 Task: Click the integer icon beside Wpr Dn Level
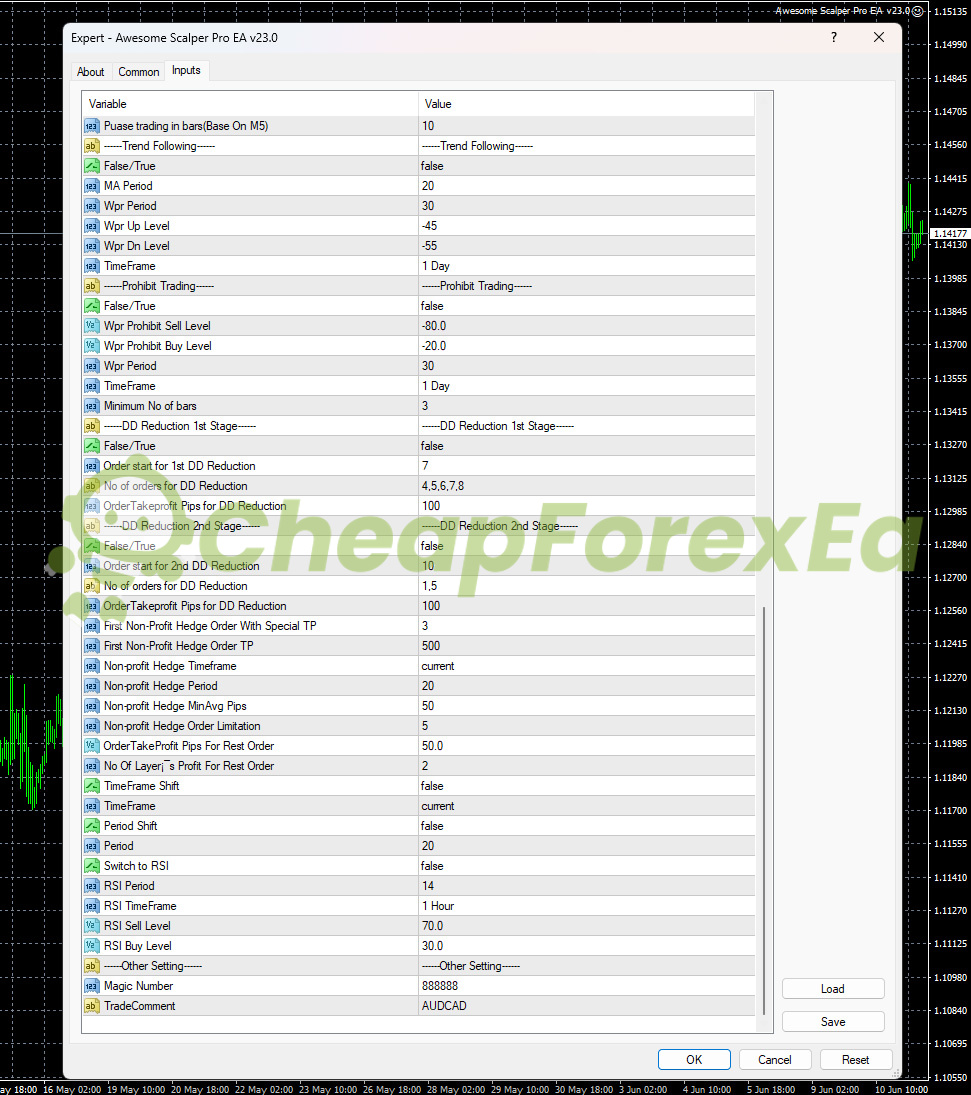[x=92, y=246]
